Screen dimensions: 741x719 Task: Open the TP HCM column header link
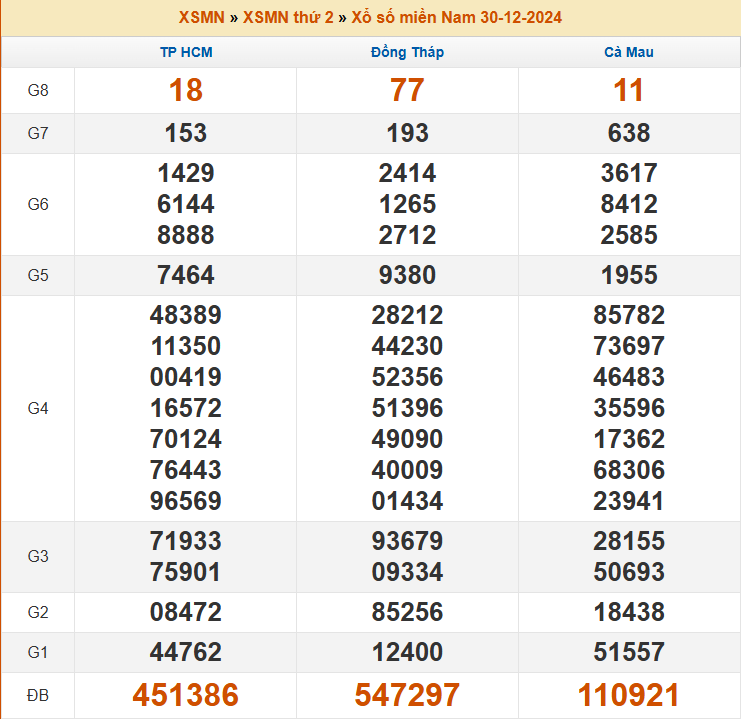click(186, 52)
